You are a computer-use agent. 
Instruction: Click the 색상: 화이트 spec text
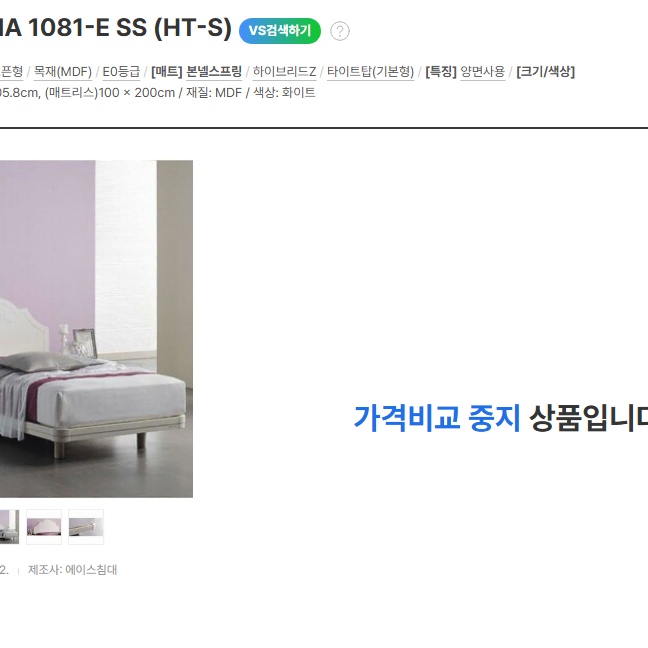coord(284,93)
